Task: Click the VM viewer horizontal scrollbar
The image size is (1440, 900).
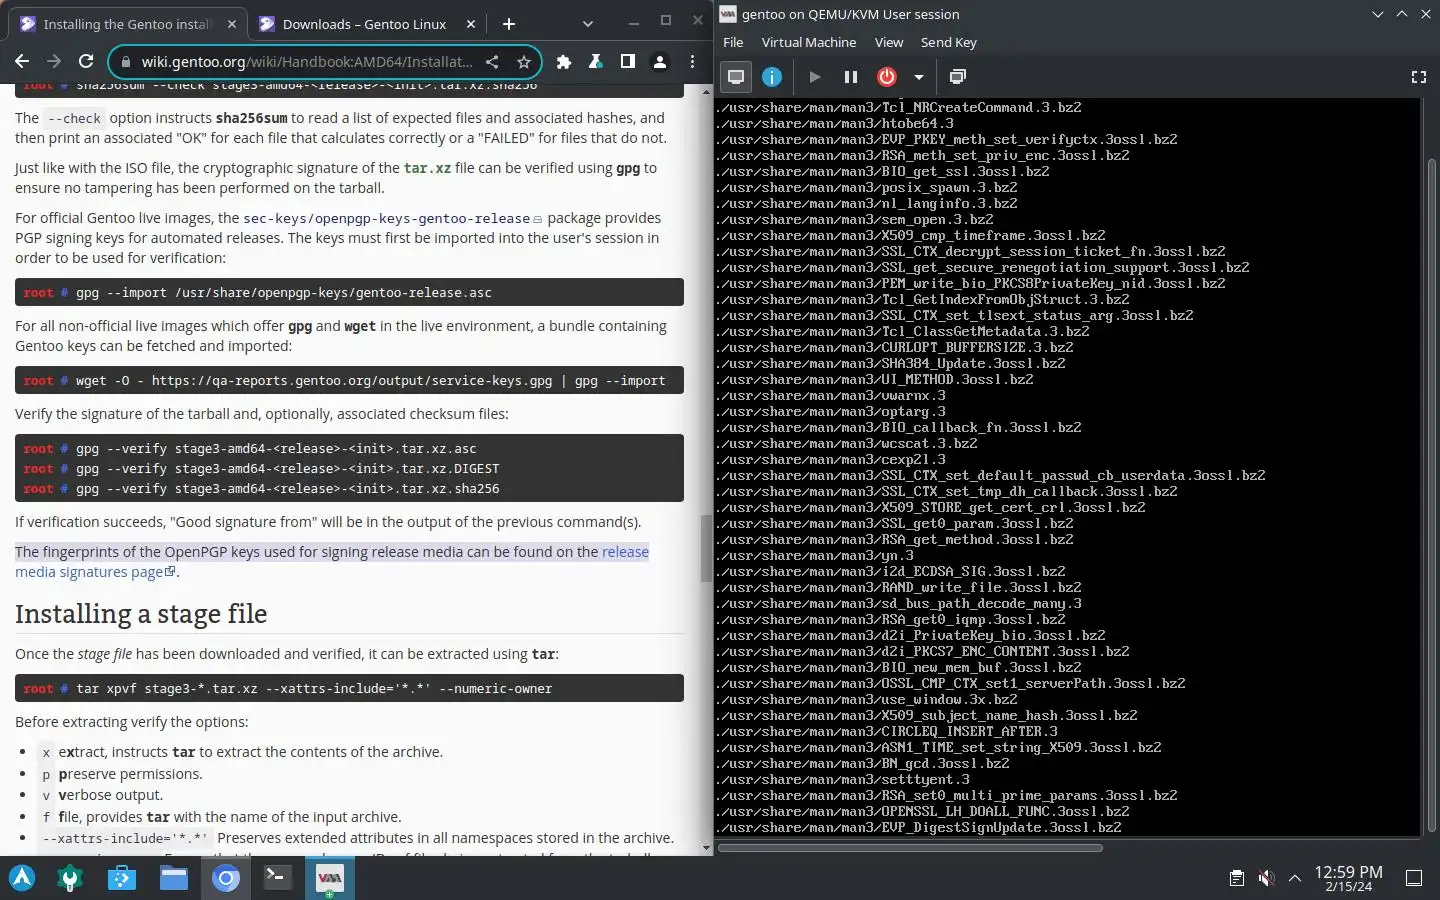Action: click(910, 848)
